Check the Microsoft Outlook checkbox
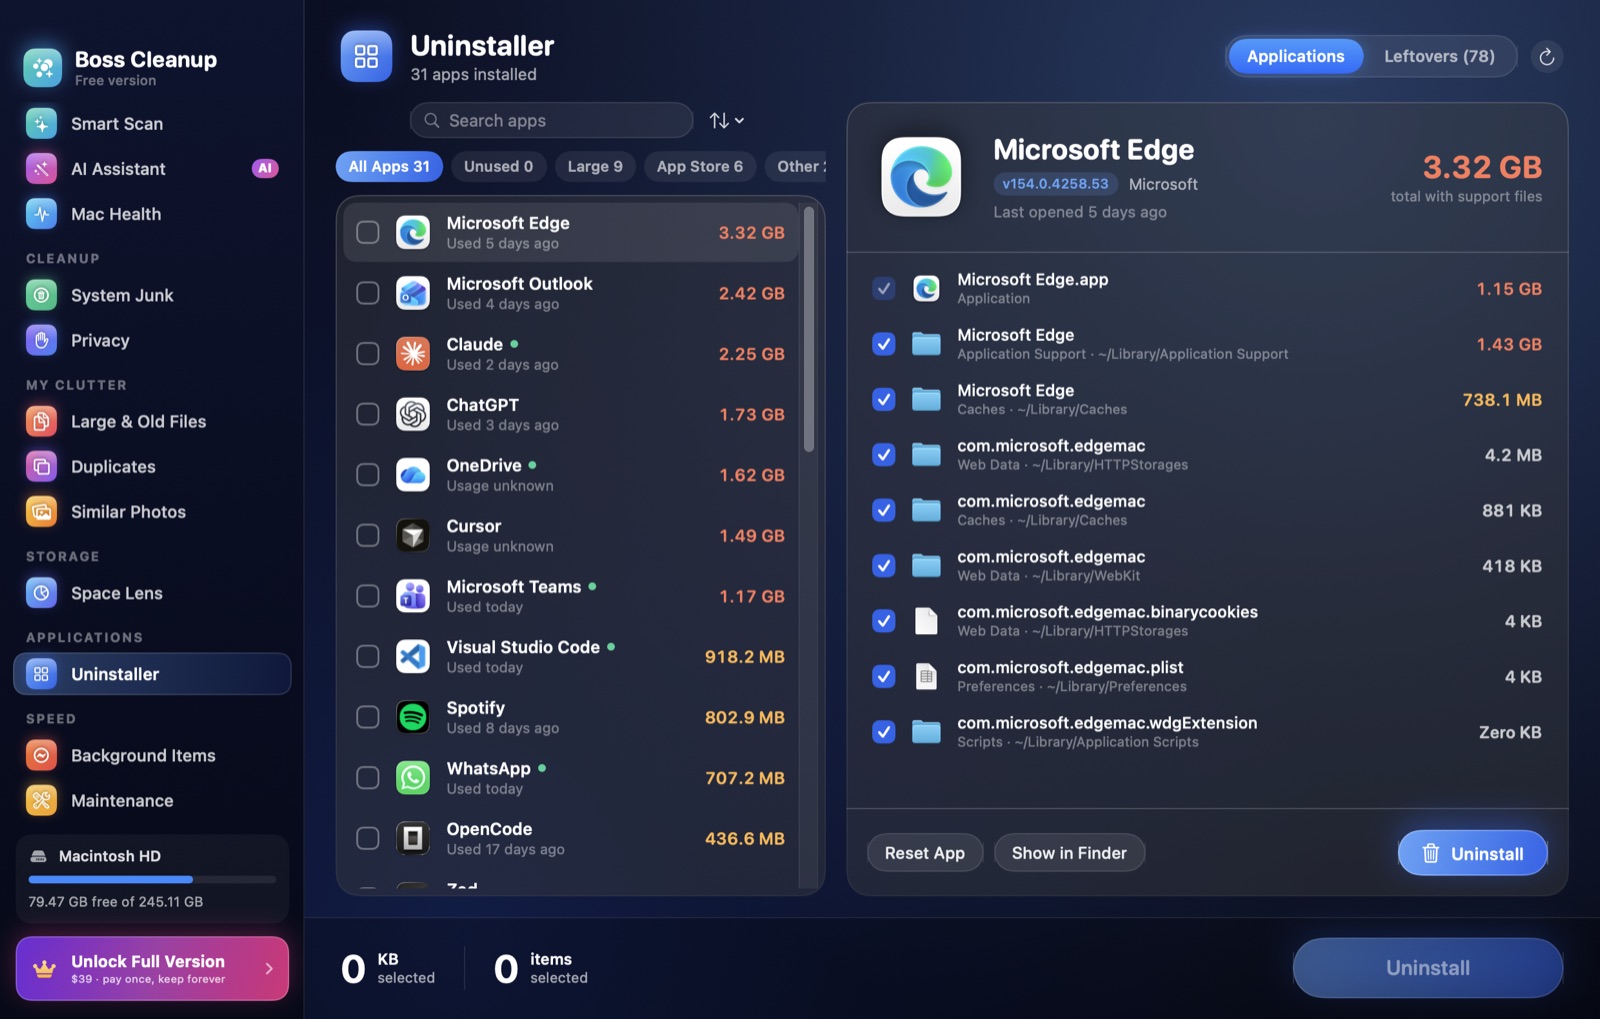This screenshot has width=1600, height=1019. coord(368,293)
